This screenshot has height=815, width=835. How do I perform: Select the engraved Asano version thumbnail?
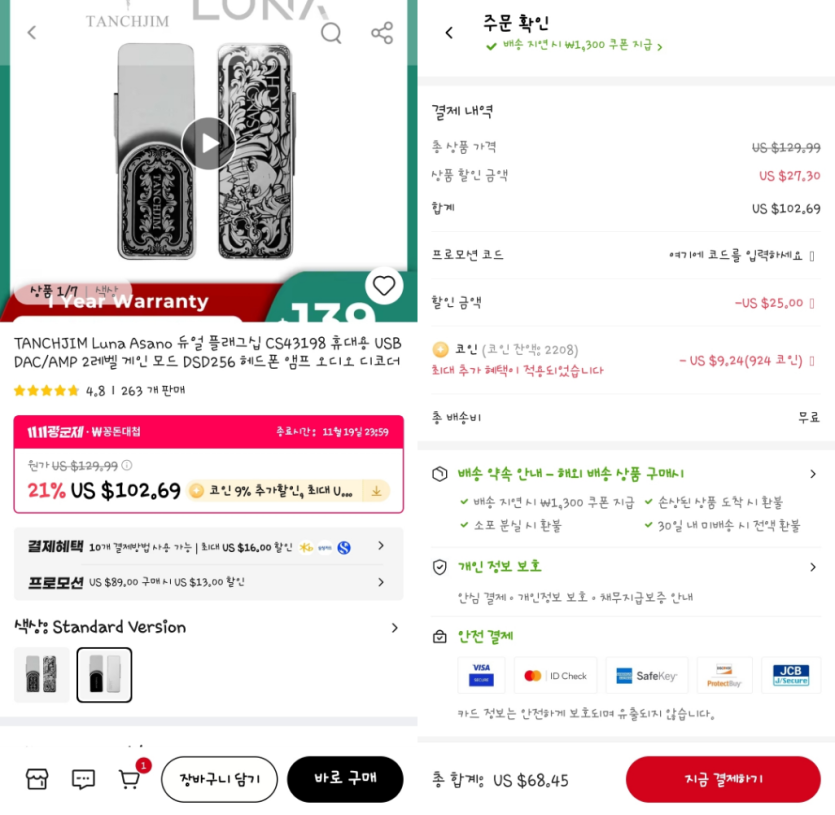tap(42, 674)
